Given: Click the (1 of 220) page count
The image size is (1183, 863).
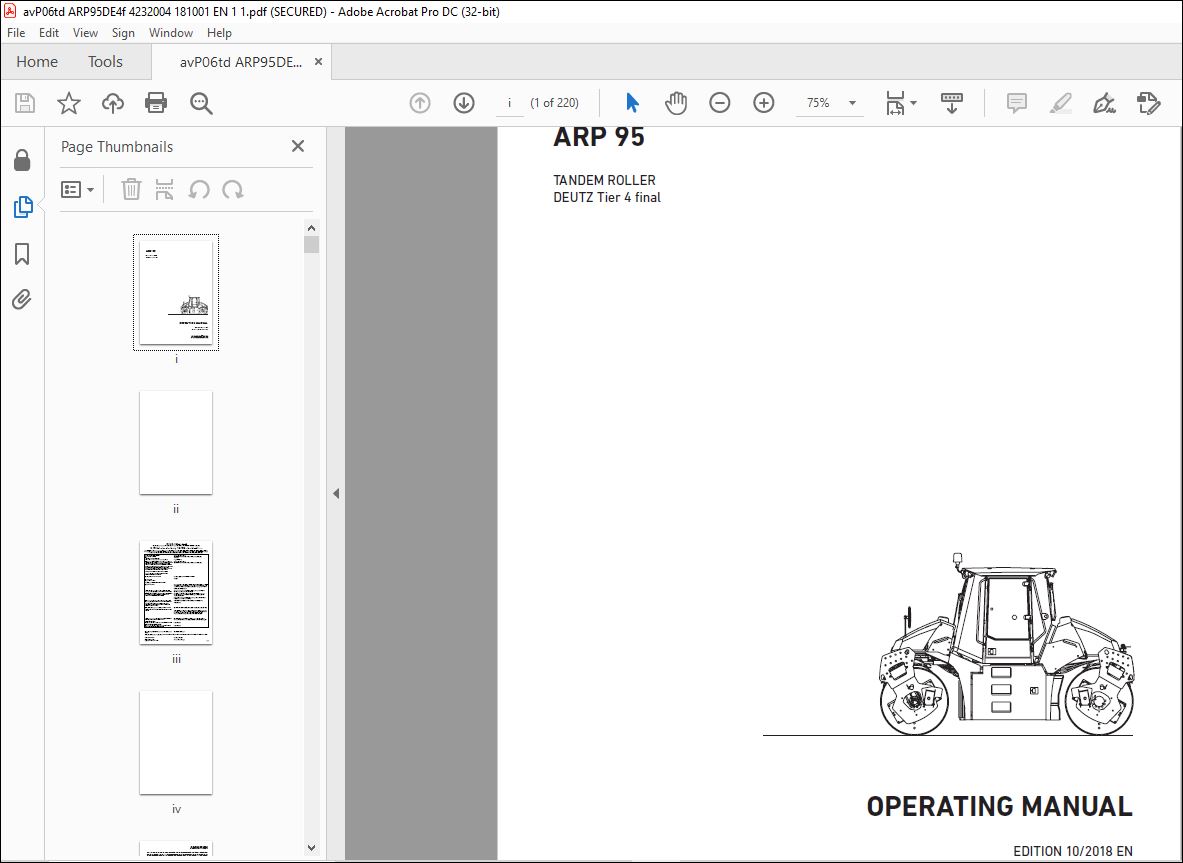Looking at the screenshot, I should pos(555,103).
